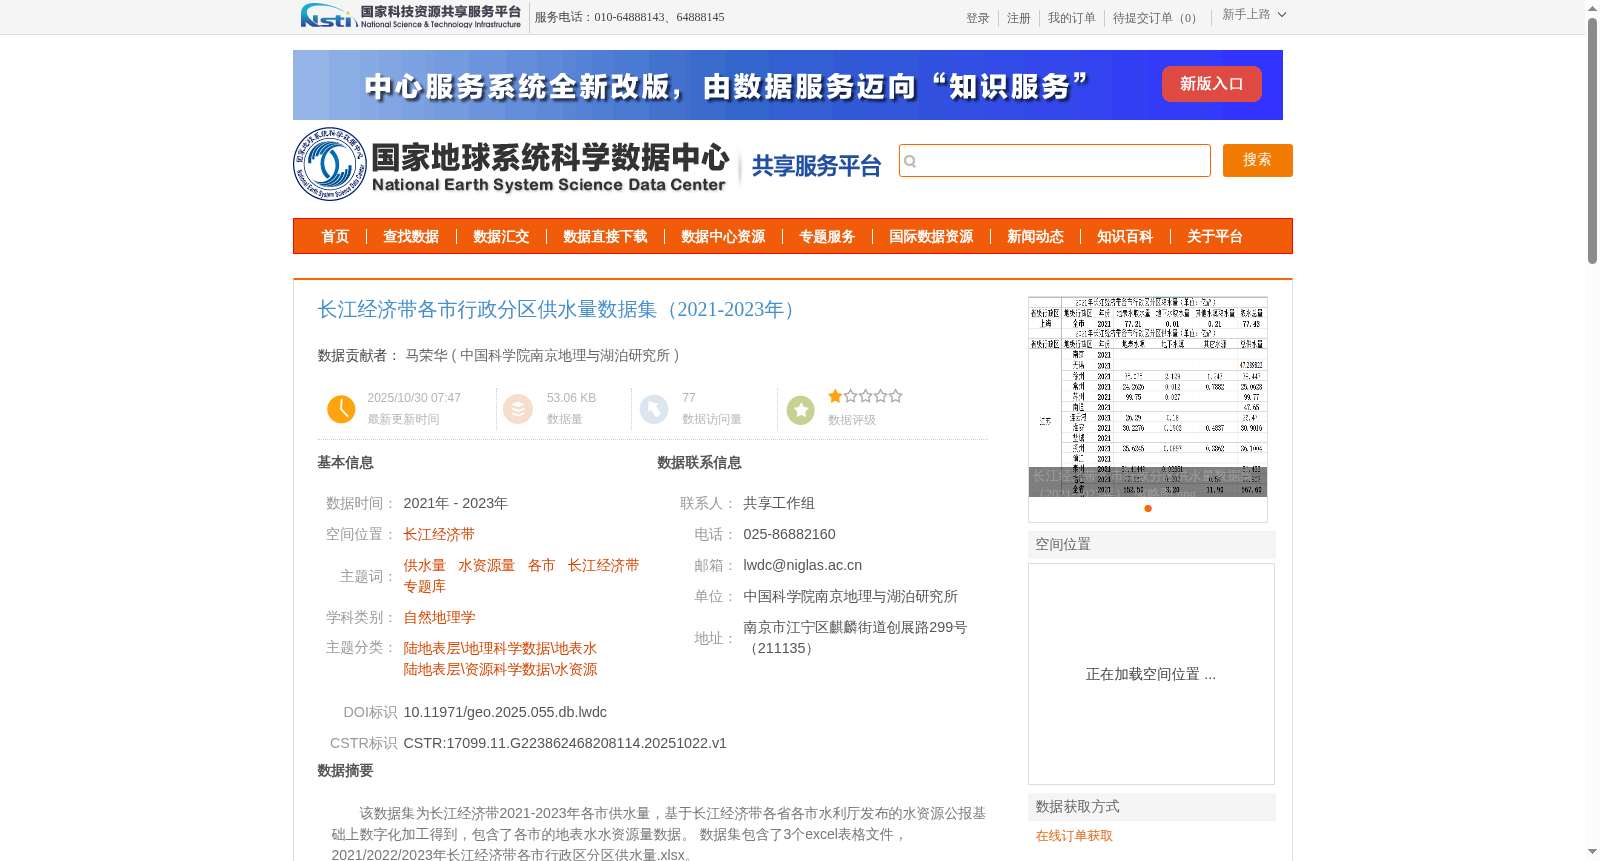
Task: Click the green star data rating icon
Action: (801, 410)
